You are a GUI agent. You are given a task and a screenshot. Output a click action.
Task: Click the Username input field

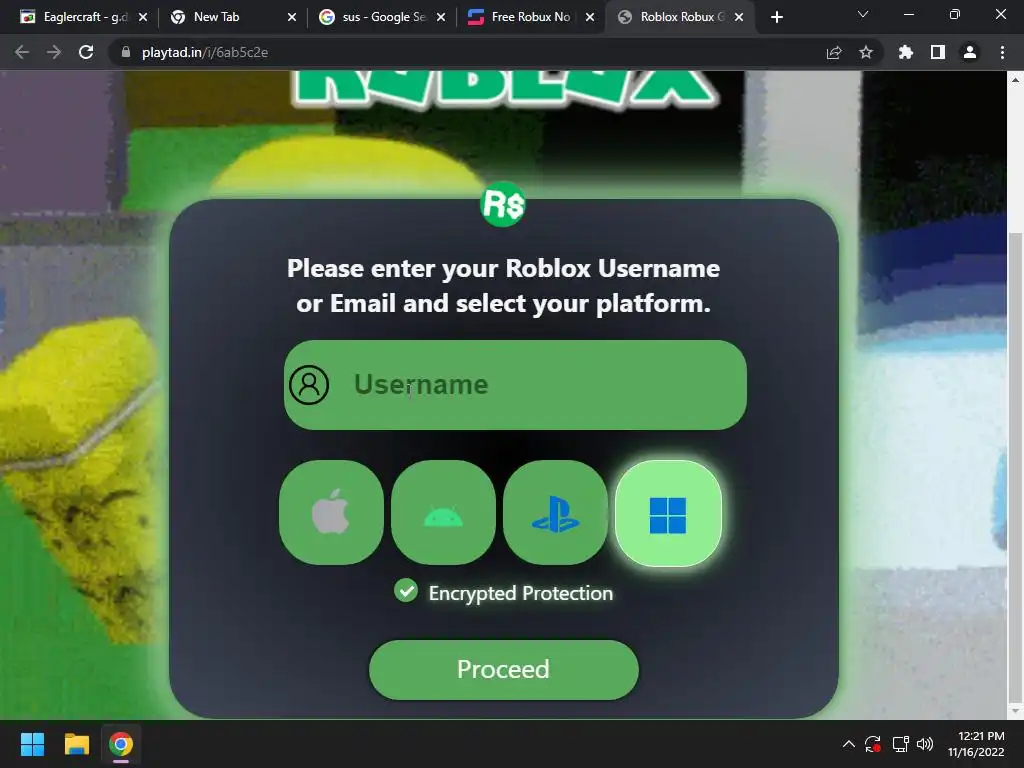click(515, 385)
